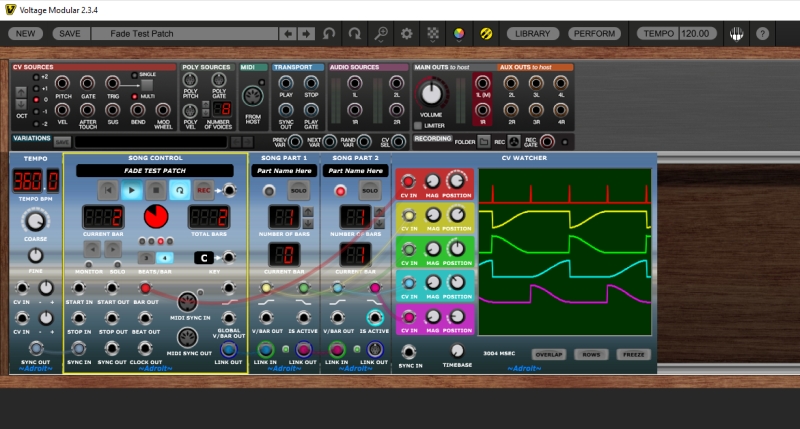Click the monitor next-part arrow button
The width and height of the screenshot is (800, 429).
tap(113, 249)
